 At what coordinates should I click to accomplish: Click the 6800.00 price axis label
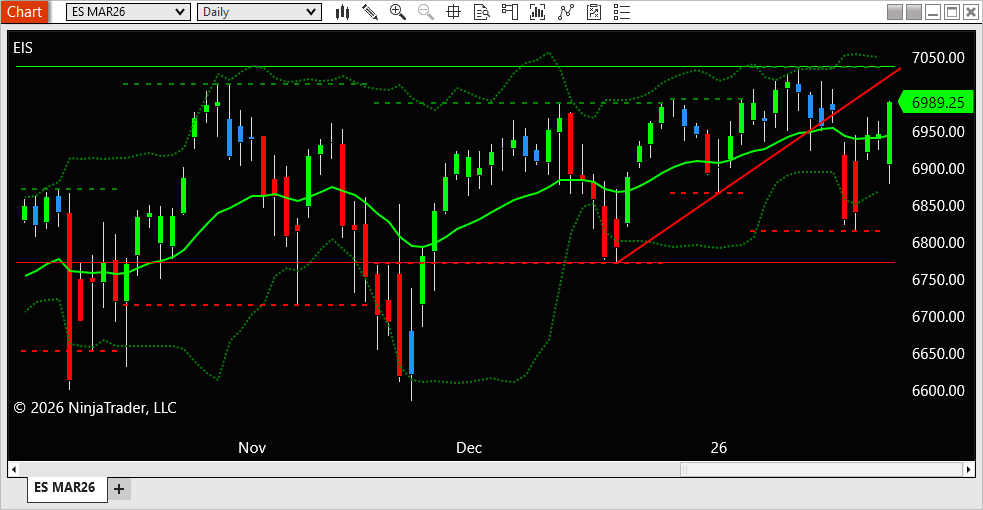pos(938,242)
